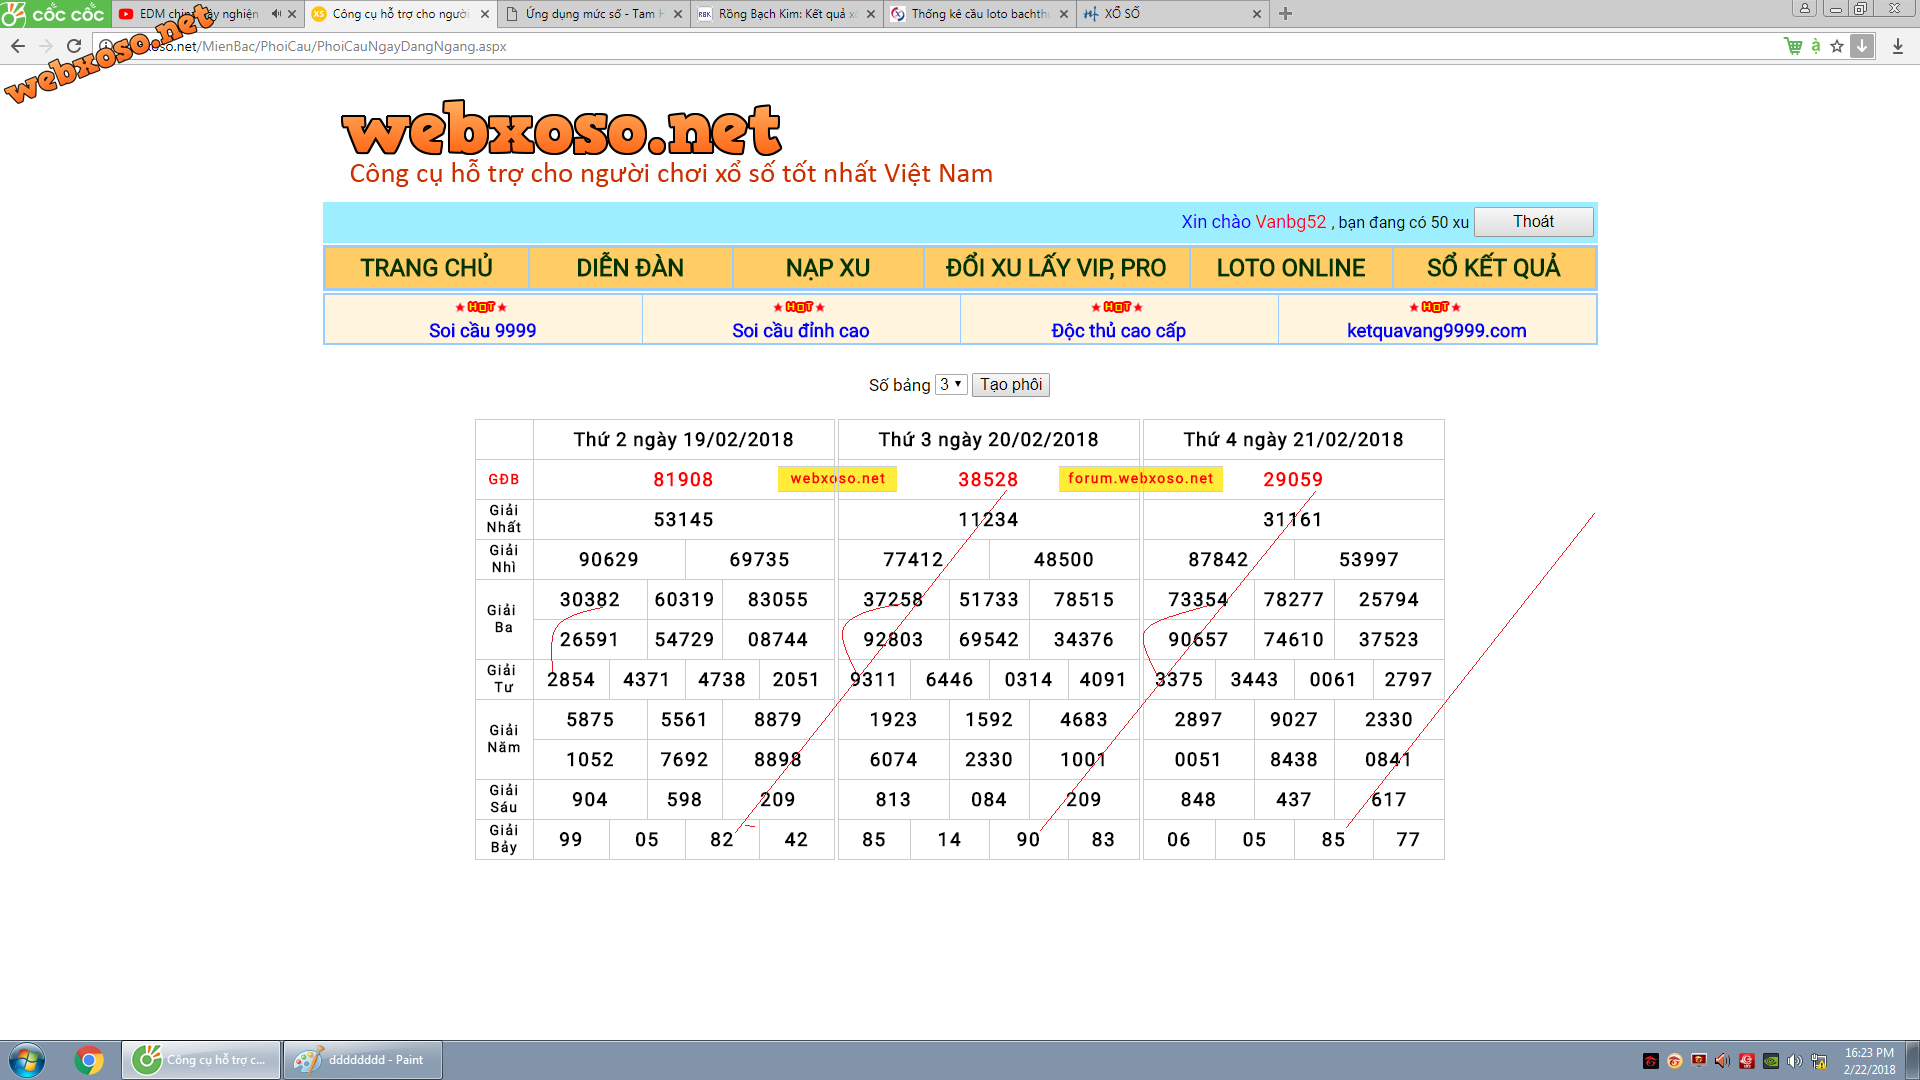Open Độc thủ cao cấp link
The height and width of the screenshot is (1080, 1920).
(1119, 331)
